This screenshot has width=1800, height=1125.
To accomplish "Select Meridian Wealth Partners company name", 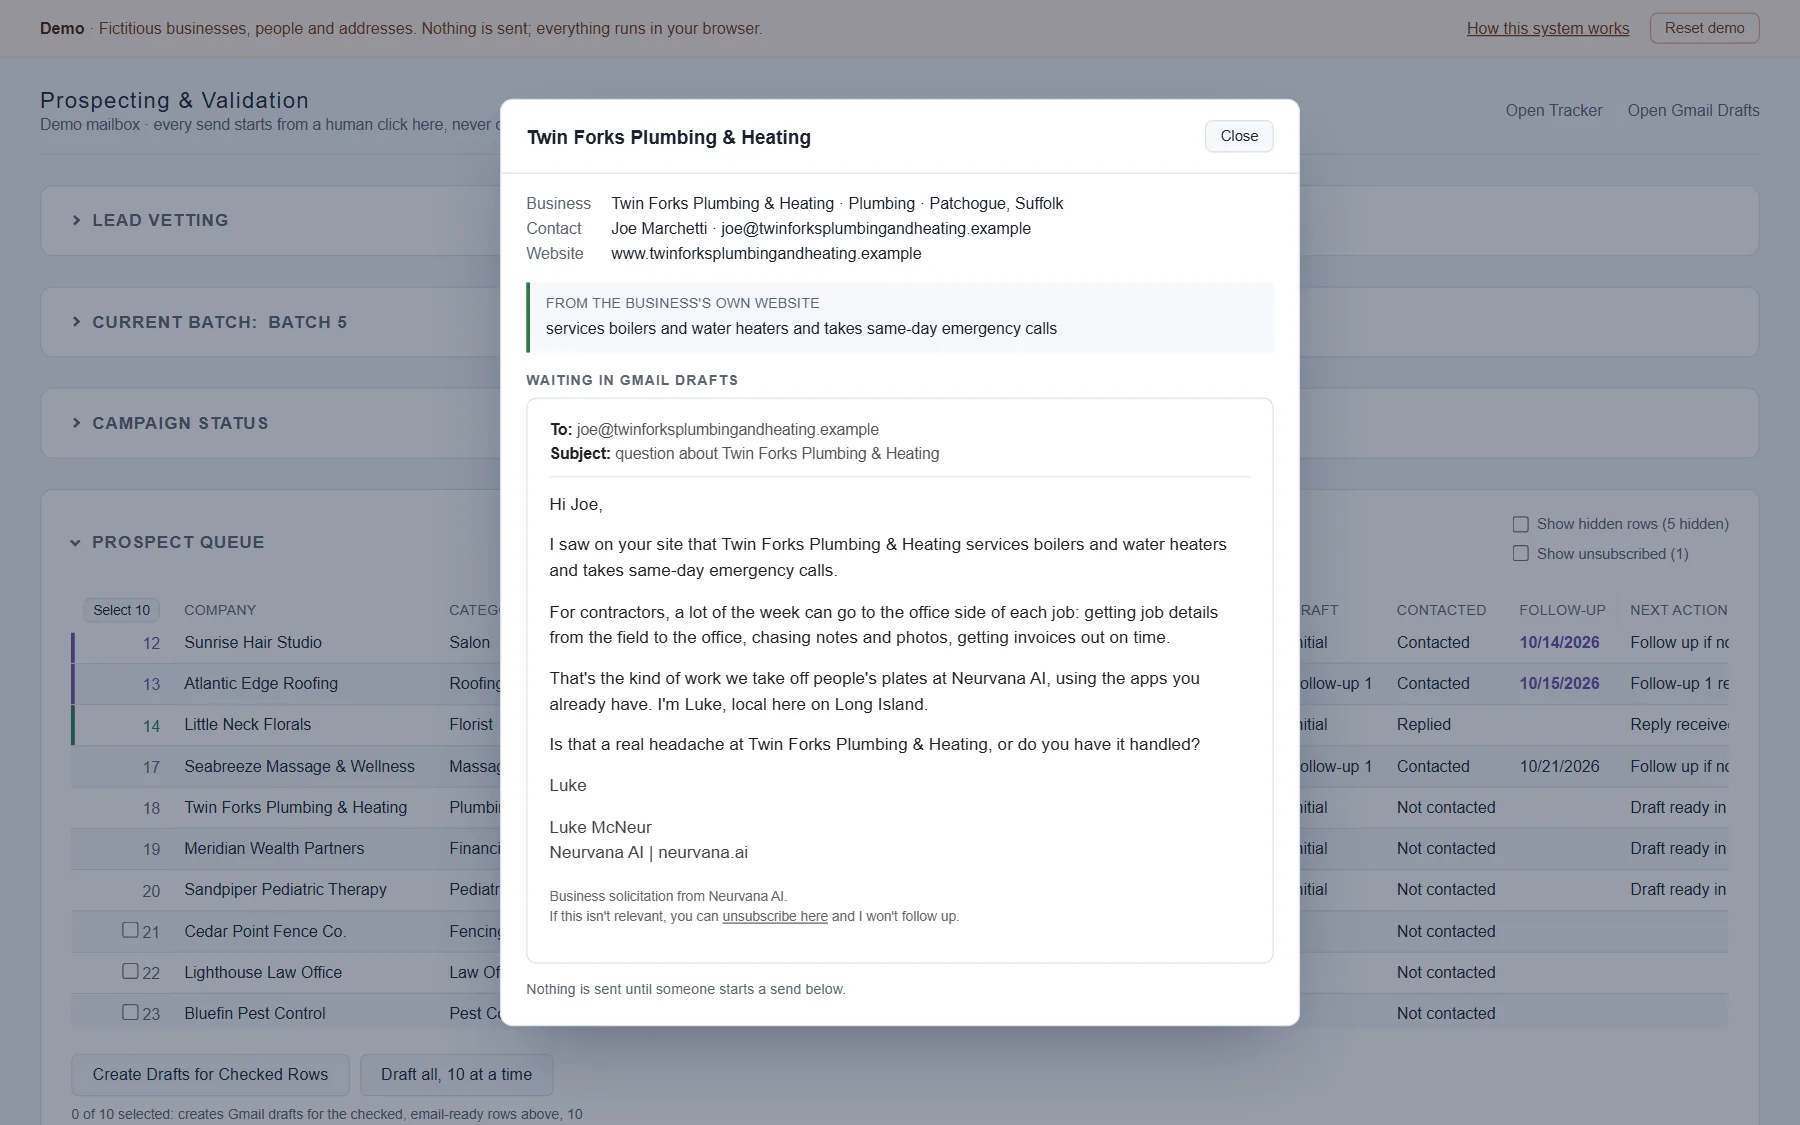I will coord(274,848).
